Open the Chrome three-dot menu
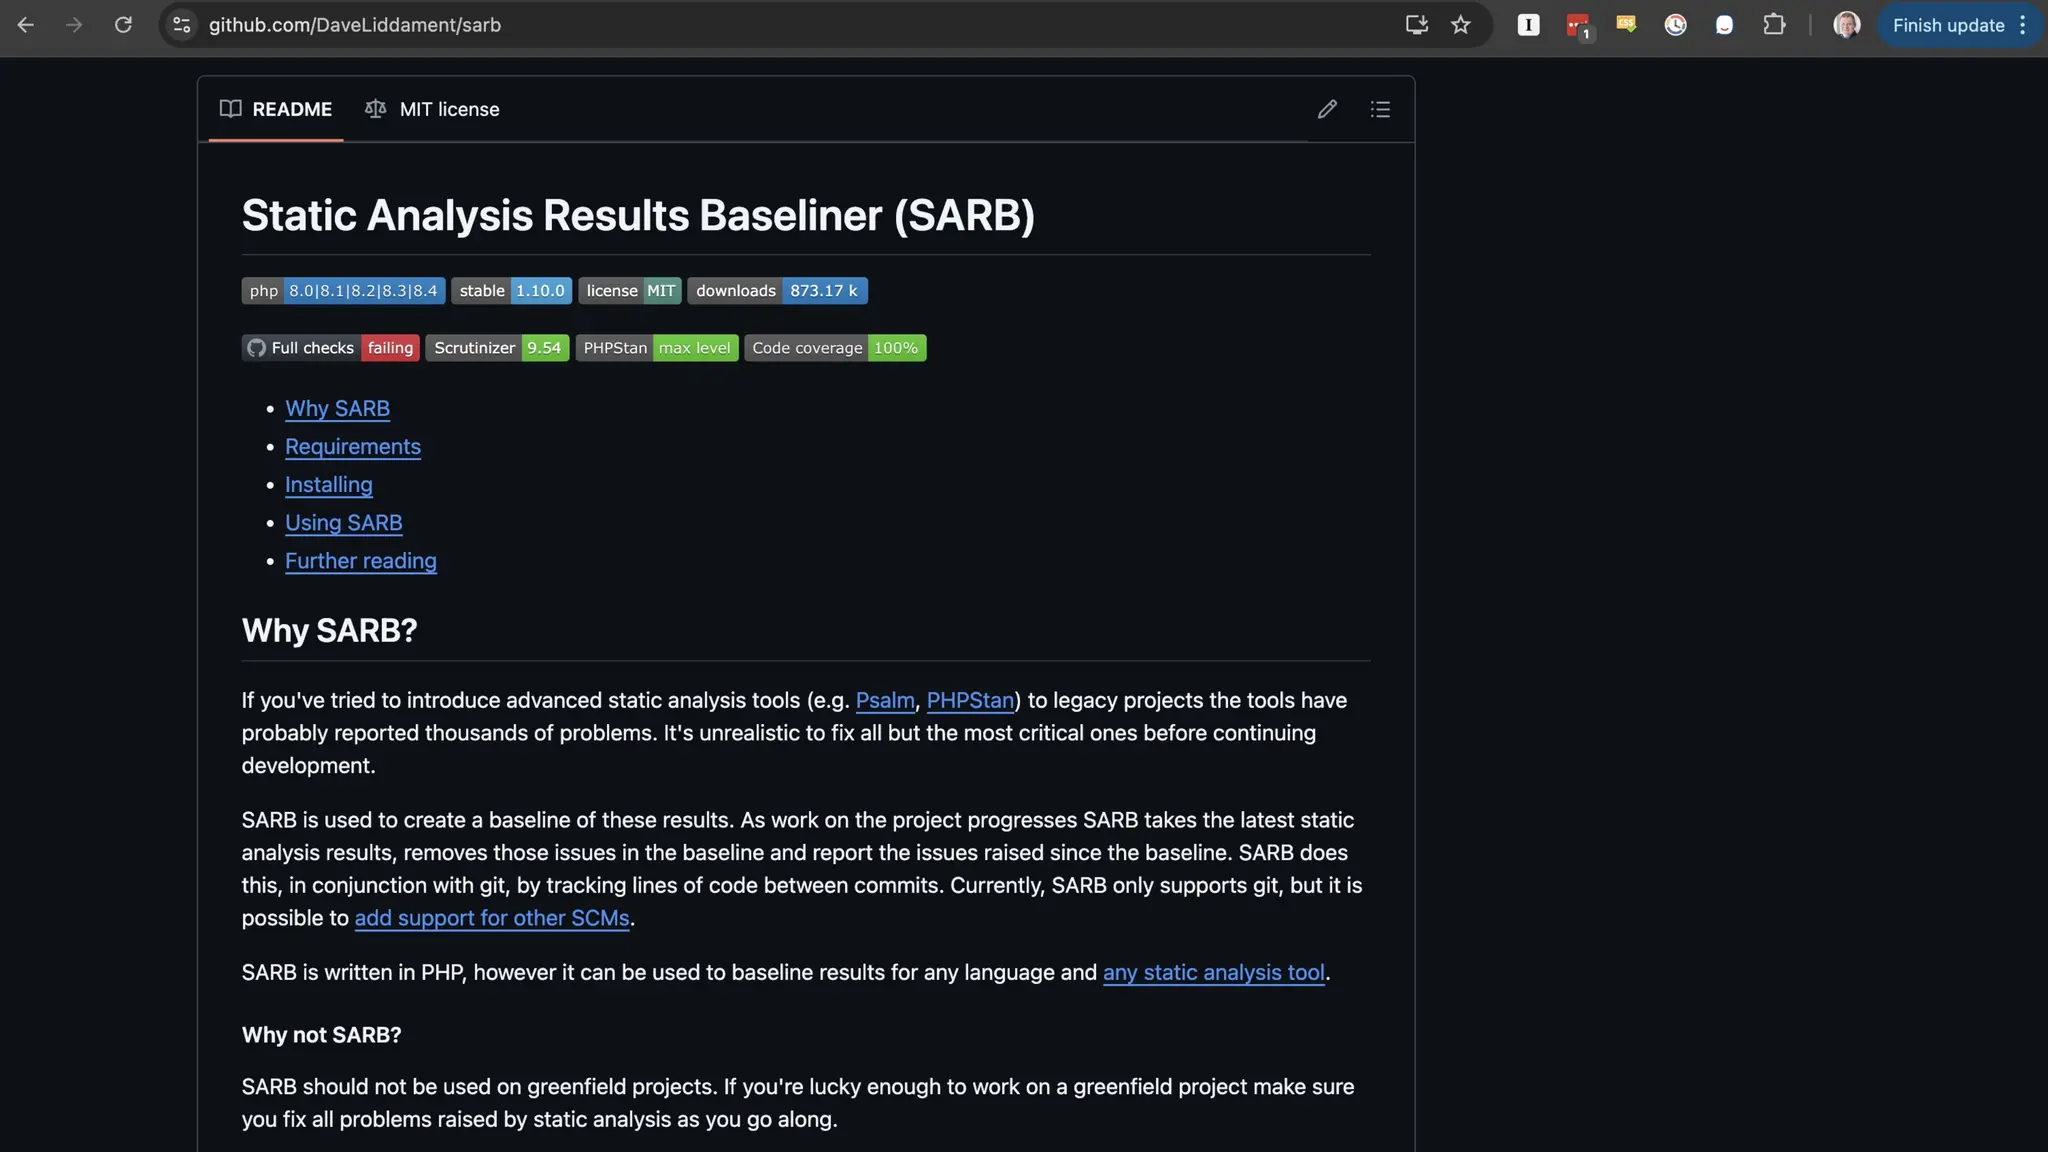 (2022, 25)
